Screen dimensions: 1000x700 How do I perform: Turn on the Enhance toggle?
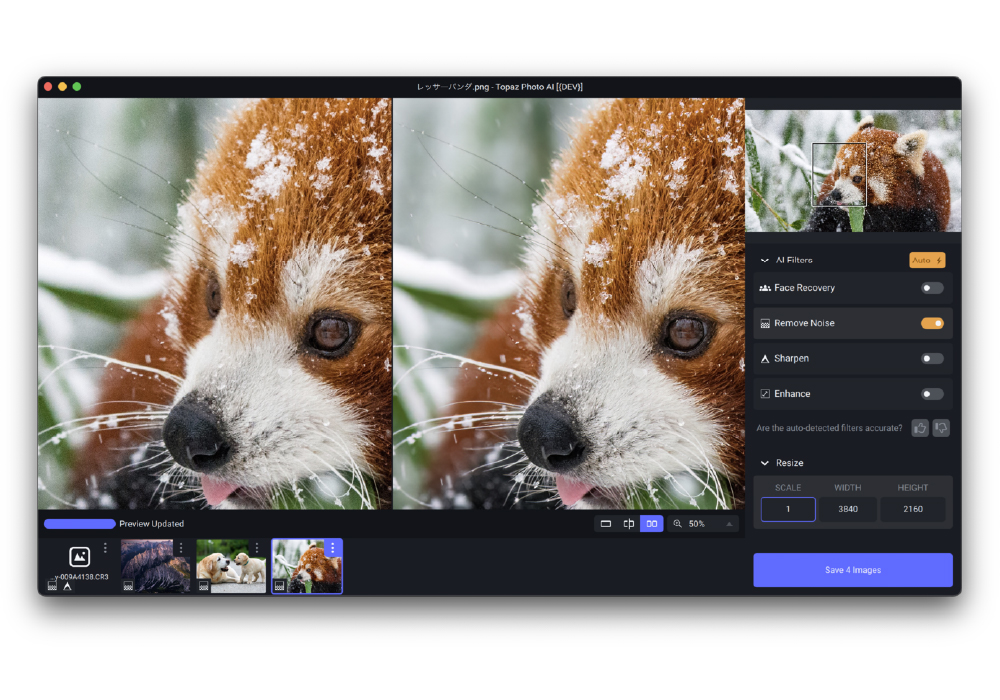[932, 394]
